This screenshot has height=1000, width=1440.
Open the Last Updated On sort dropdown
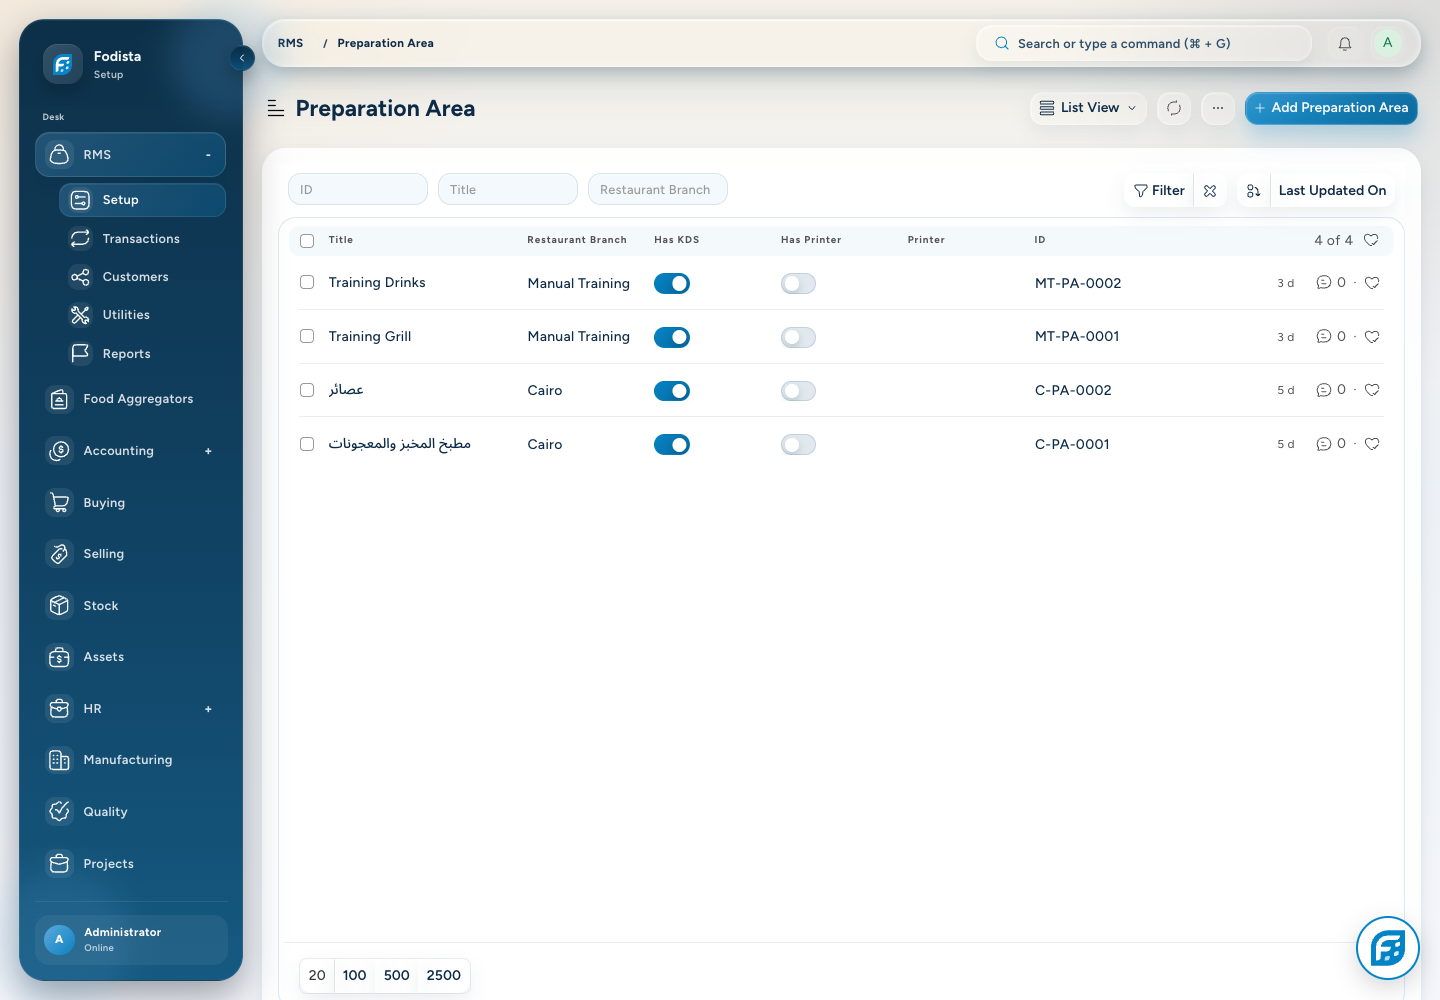1332,191
